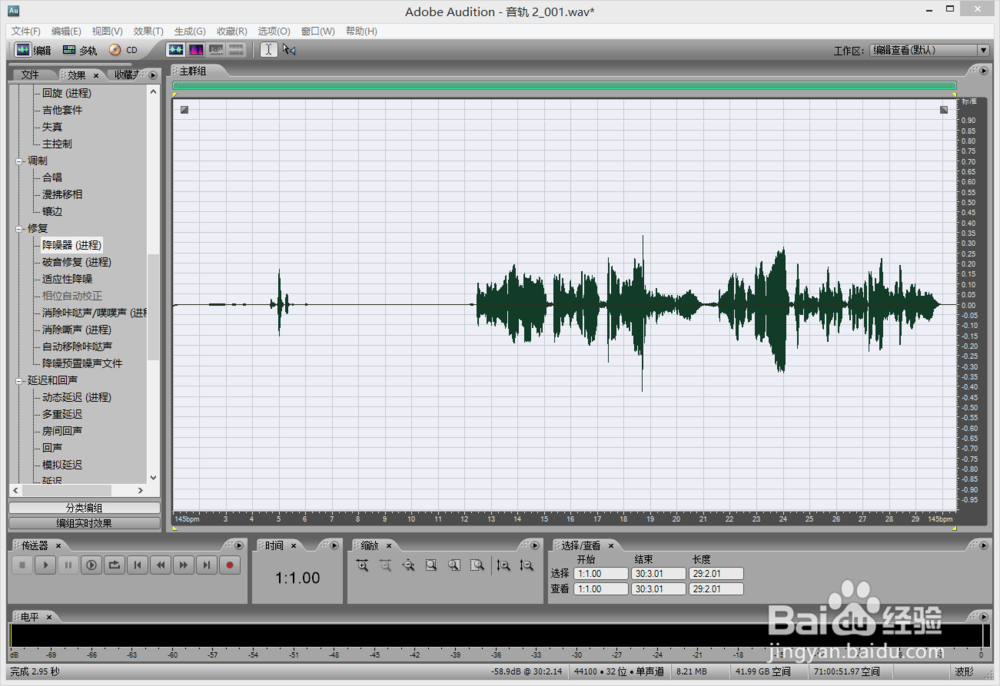
Task: Select 适应性降噪 effect
Action: coord(67,279)
